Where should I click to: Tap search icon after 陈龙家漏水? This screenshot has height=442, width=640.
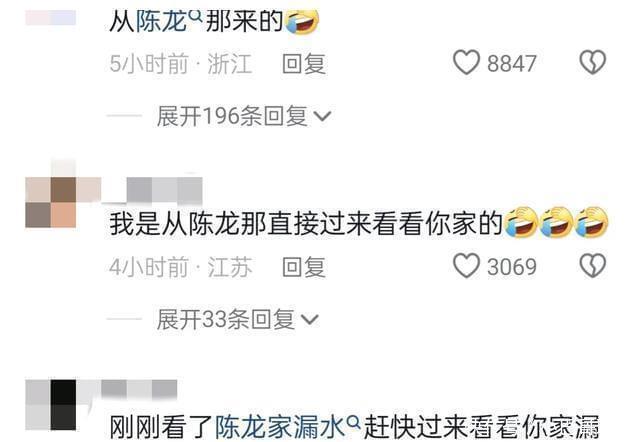pos(354,421)
